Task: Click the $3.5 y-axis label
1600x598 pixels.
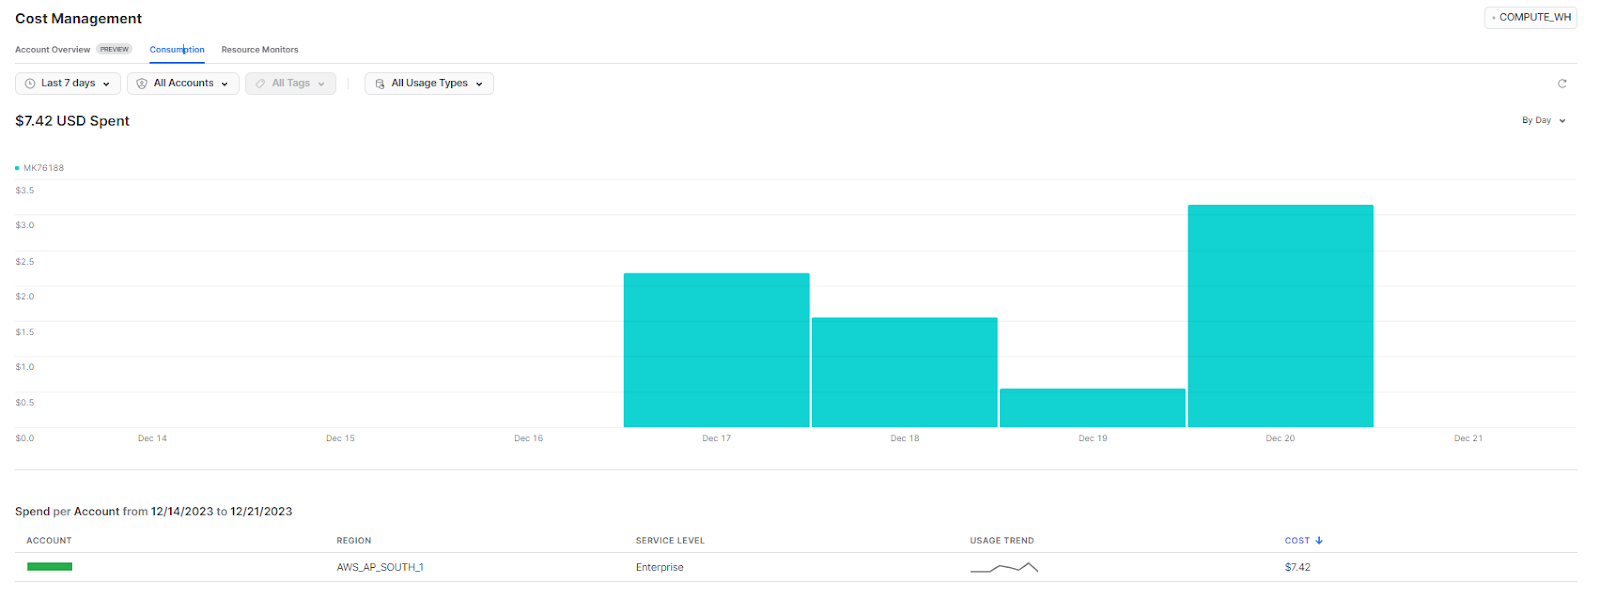Action: point(25,190)
